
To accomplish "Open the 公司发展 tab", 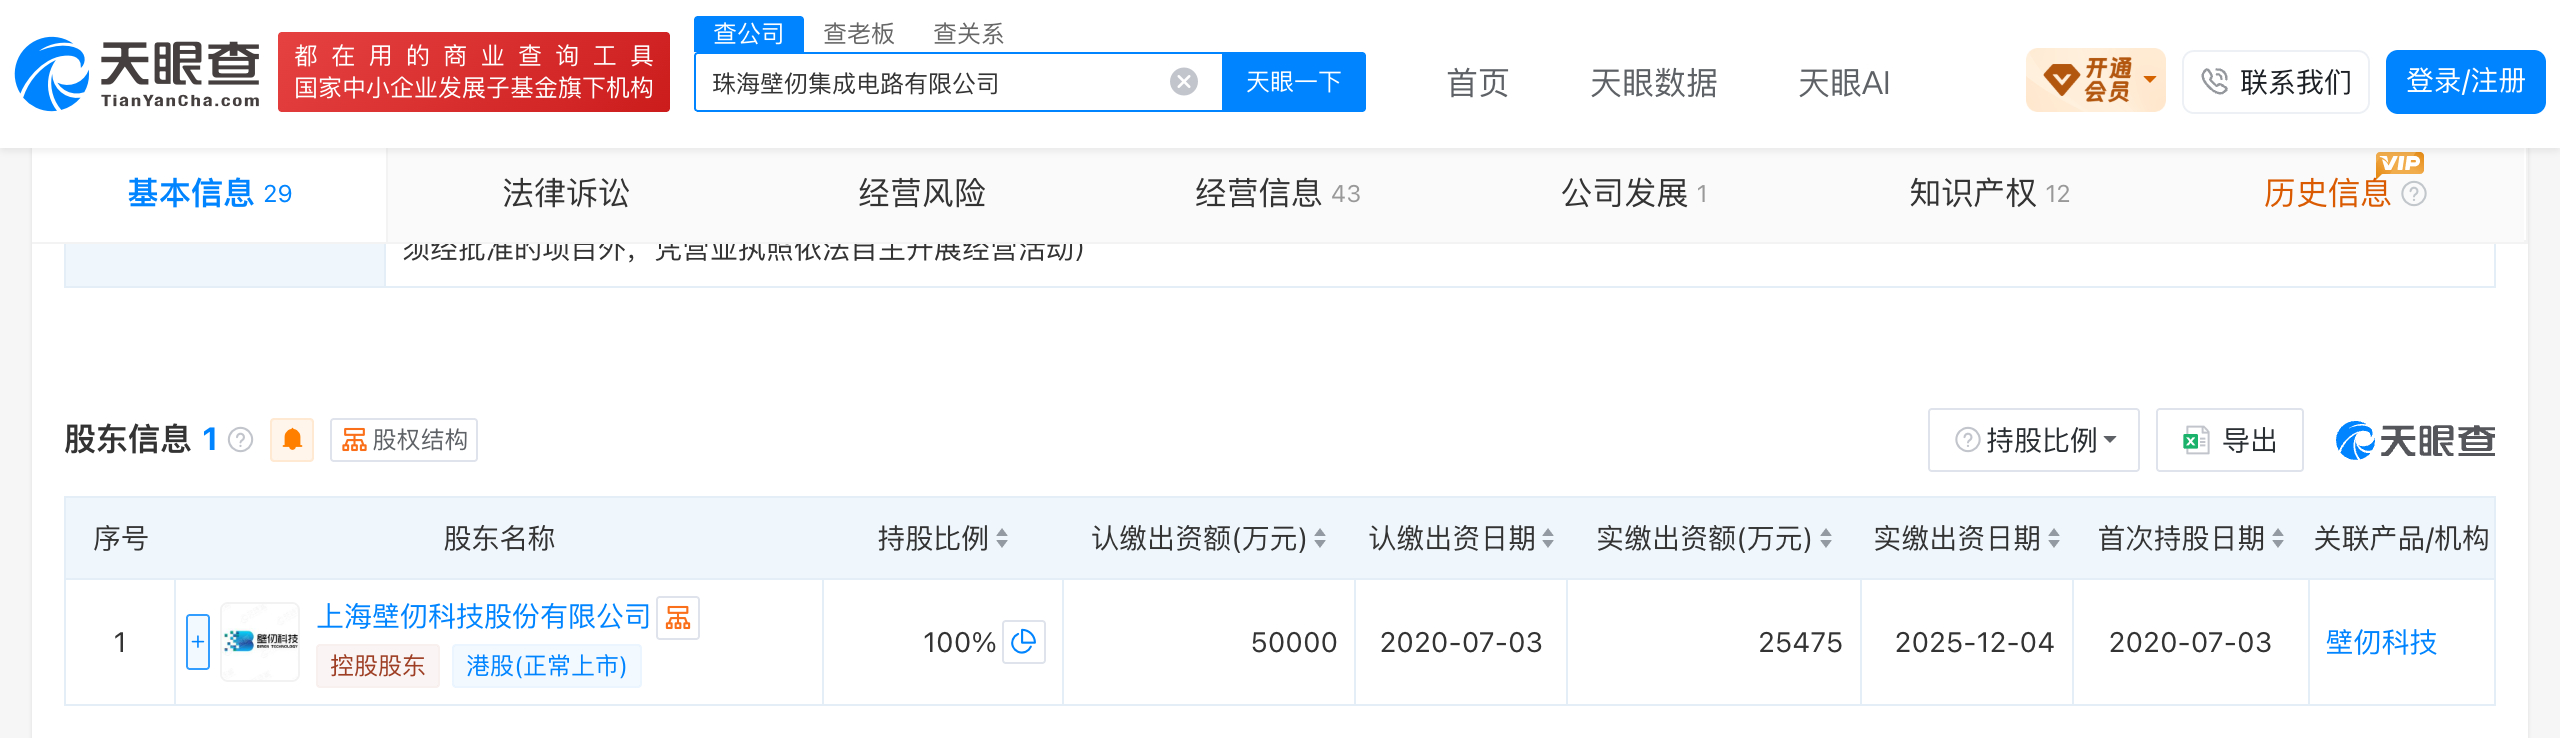I will (1634, 194).
